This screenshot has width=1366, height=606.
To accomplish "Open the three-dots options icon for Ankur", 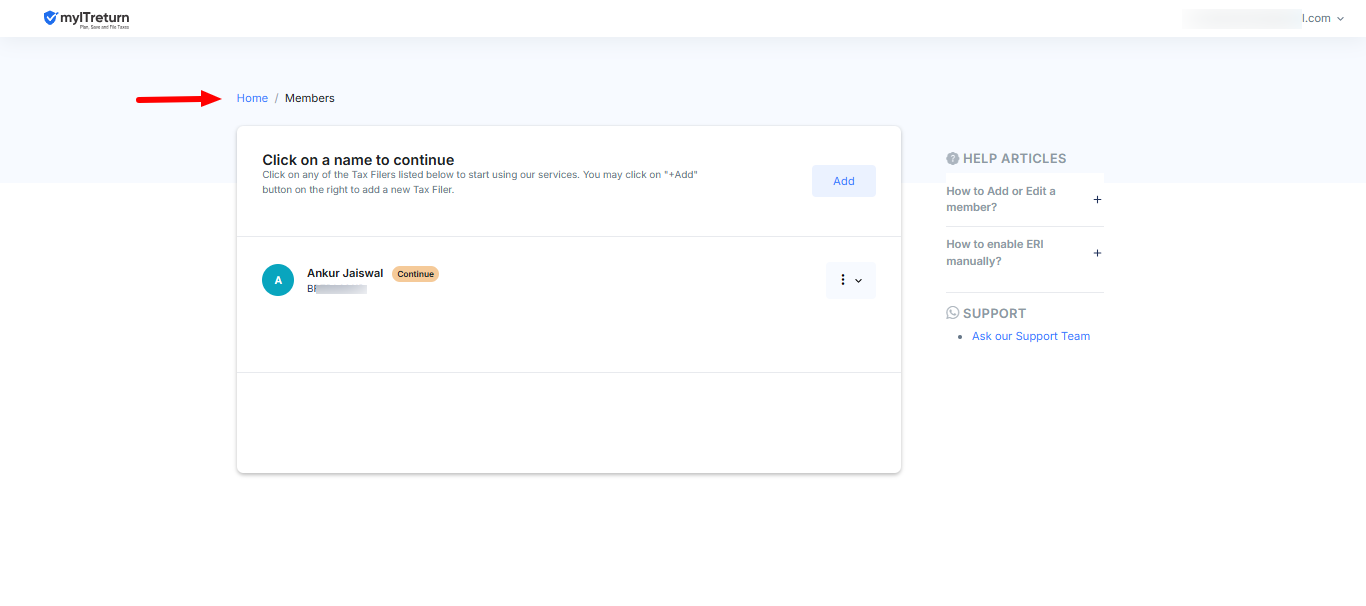I will (x=843, y=280).
